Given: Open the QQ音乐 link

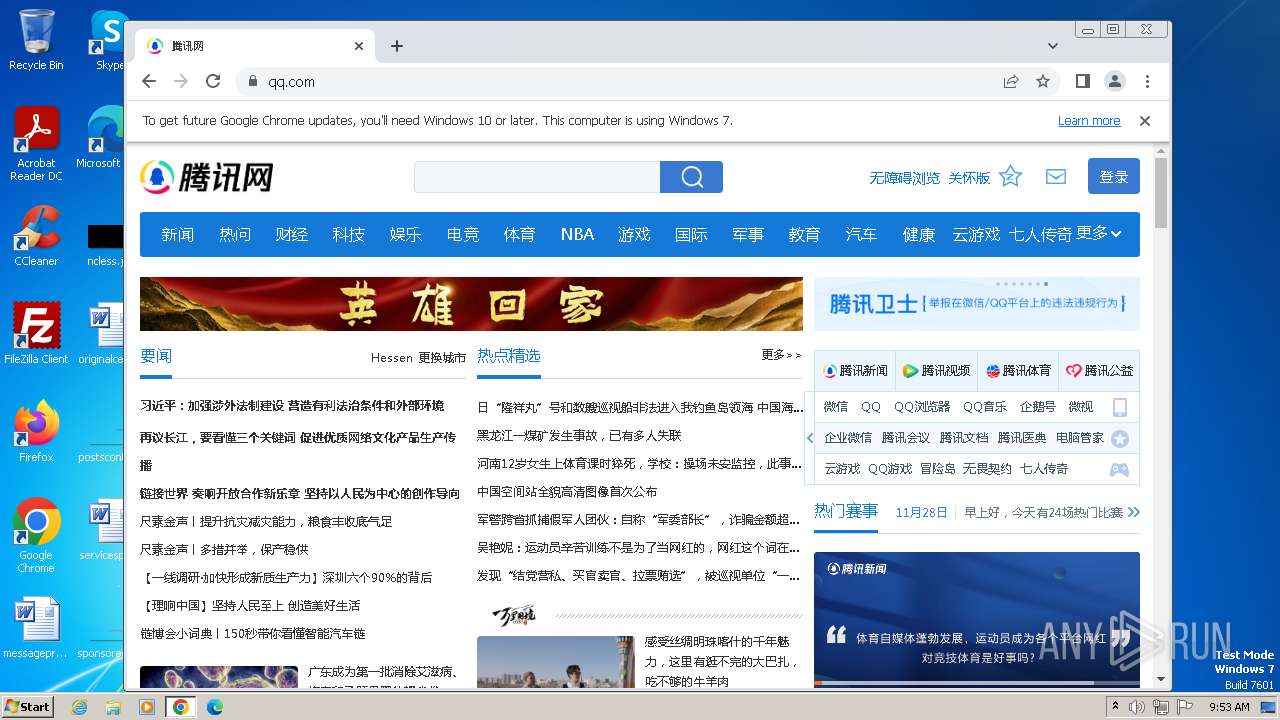Looking at the screenshot, I should tap(985, 407).
